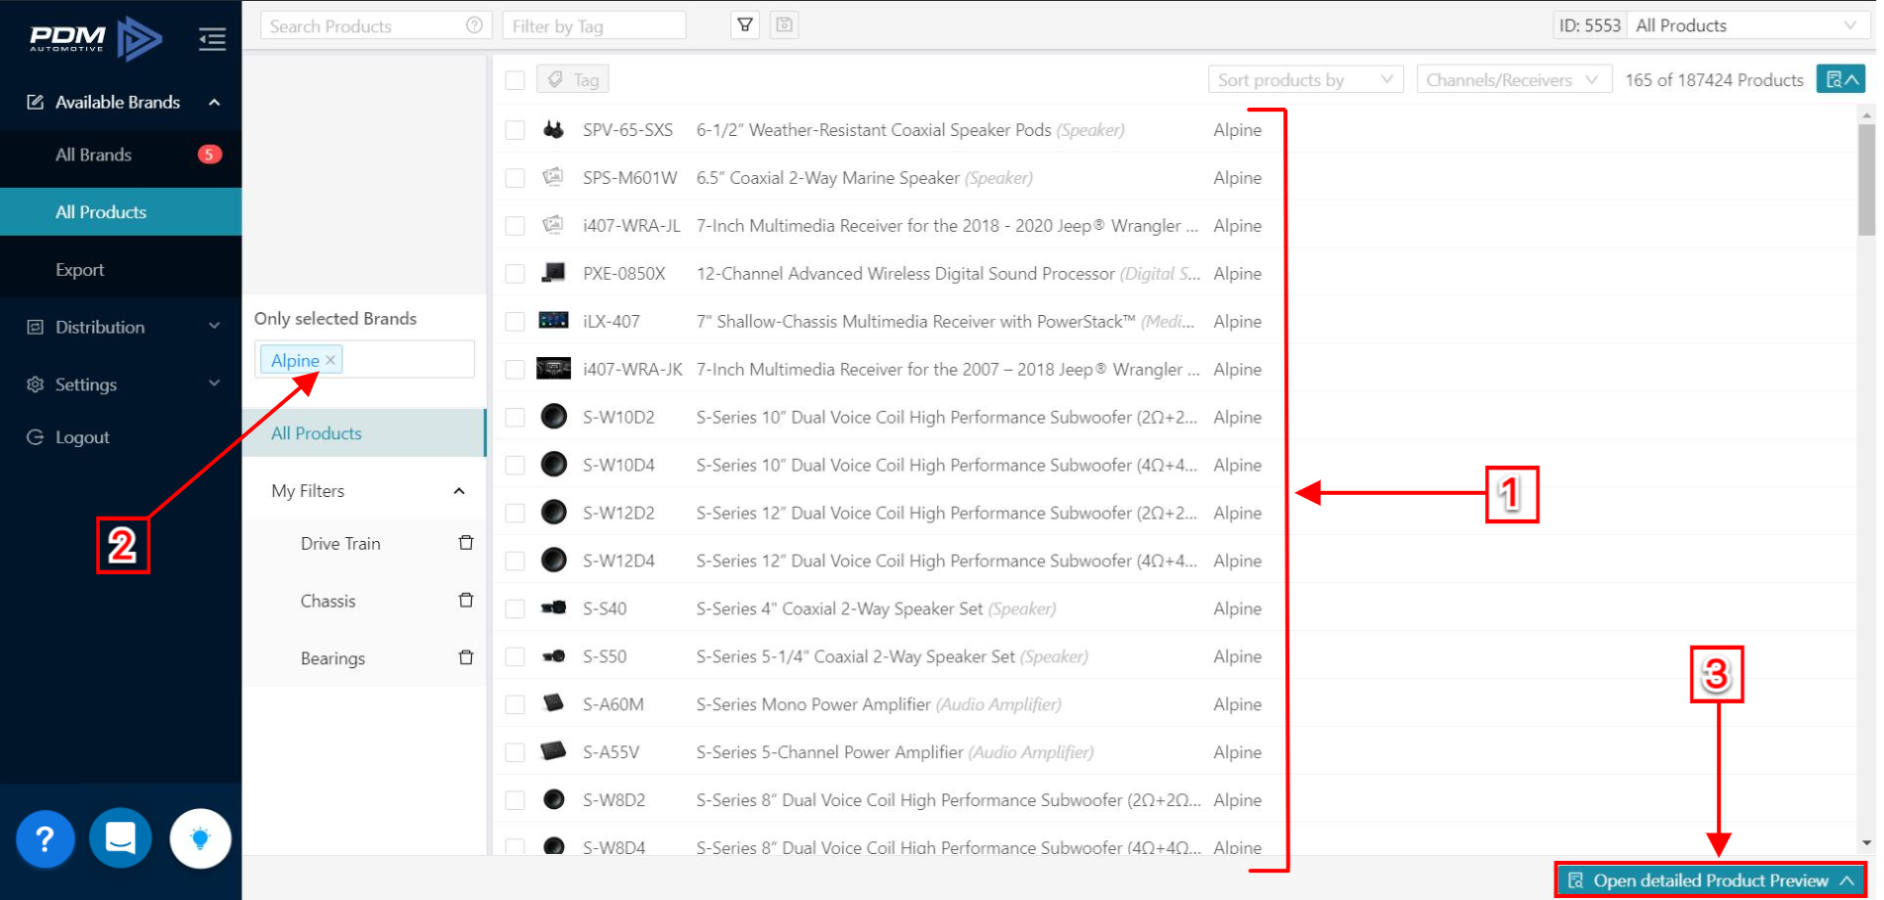Click the Filter by Tag field
The height and width of the screenshot is (900, 1884).
point(594,25)
